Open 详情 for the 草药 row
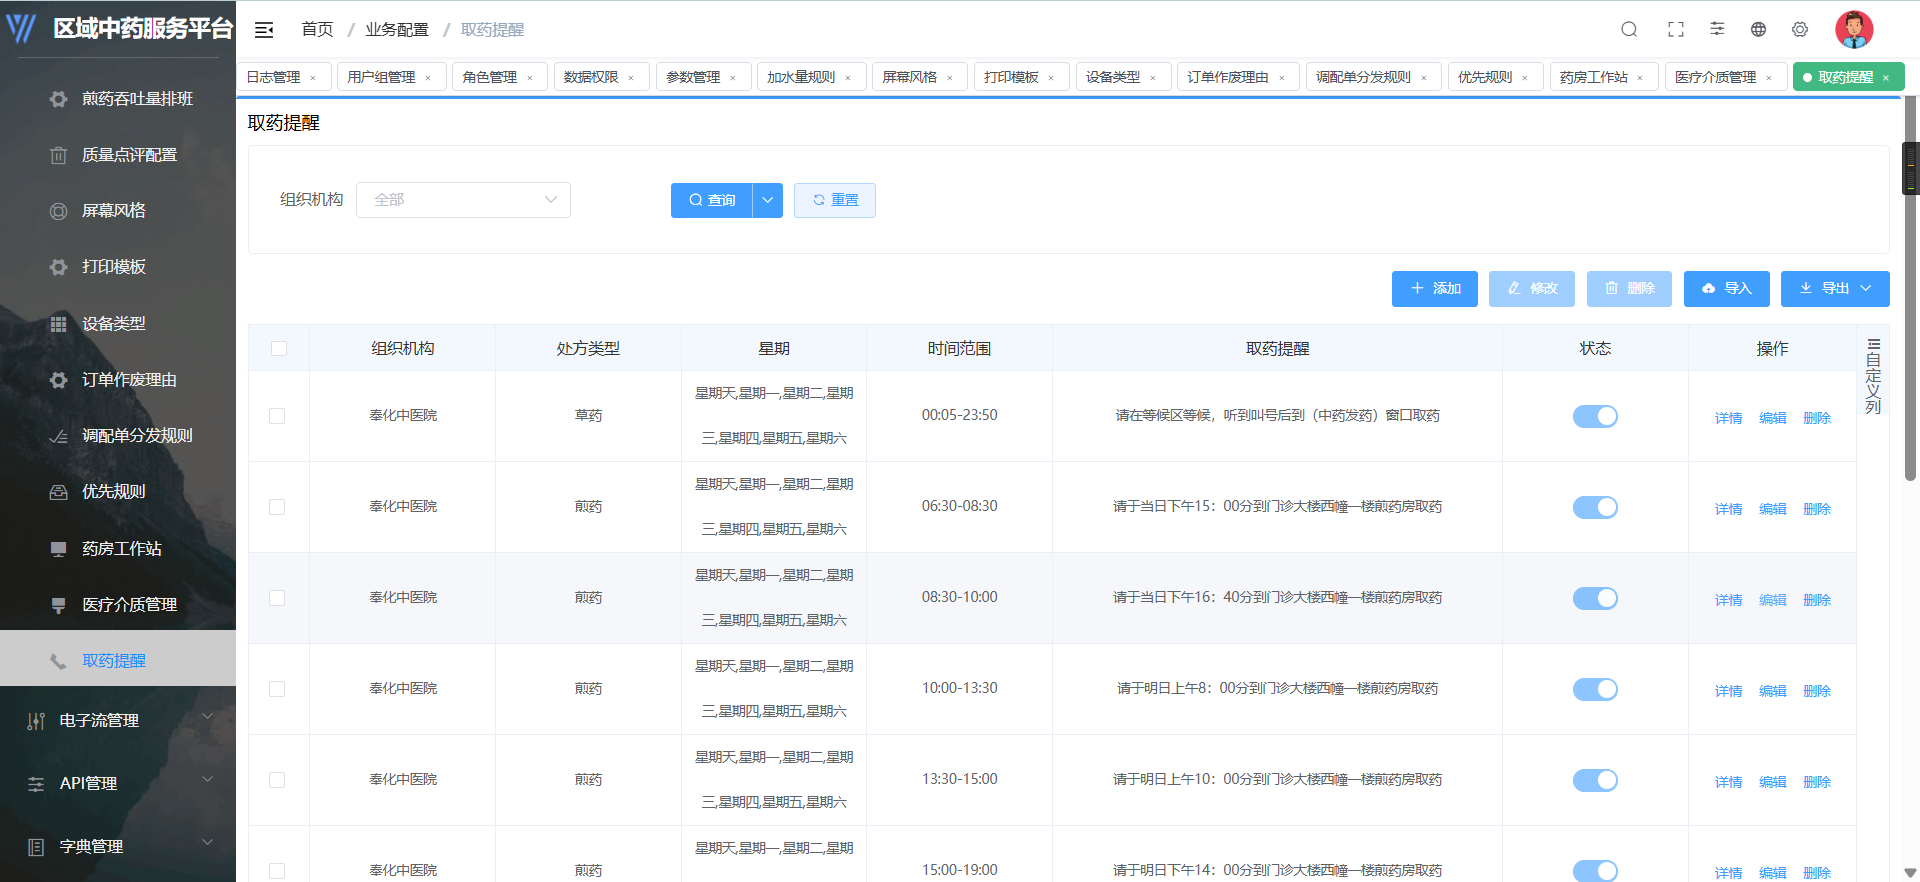The height and width of the screenshot is (882, 1920). pyautogui.click(x=1729, y=418)
